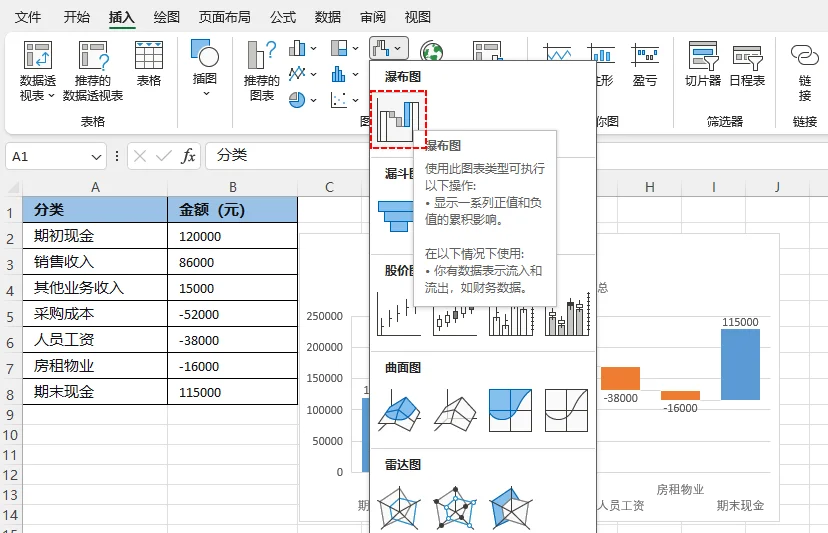Click the formula bar confirm checkmark icon
This screenshot has height=533, width=828.
164,156
